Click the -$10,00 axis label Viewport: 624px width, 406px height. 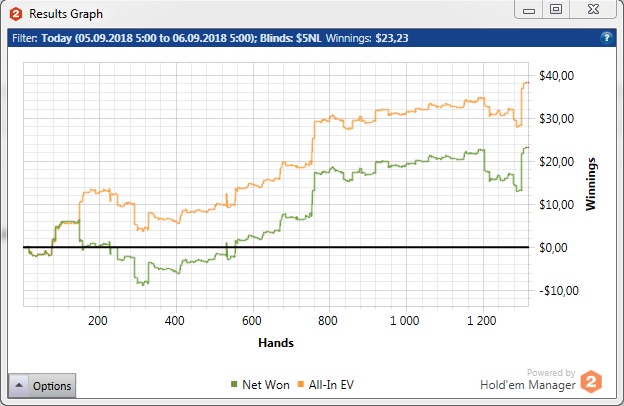pyautogui.click(x=559, y=291)
